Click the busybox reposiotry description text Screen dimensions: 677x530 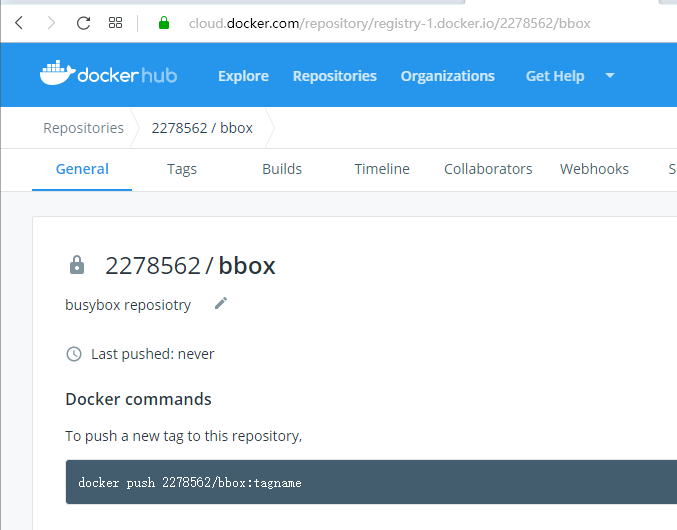point(128,305)
